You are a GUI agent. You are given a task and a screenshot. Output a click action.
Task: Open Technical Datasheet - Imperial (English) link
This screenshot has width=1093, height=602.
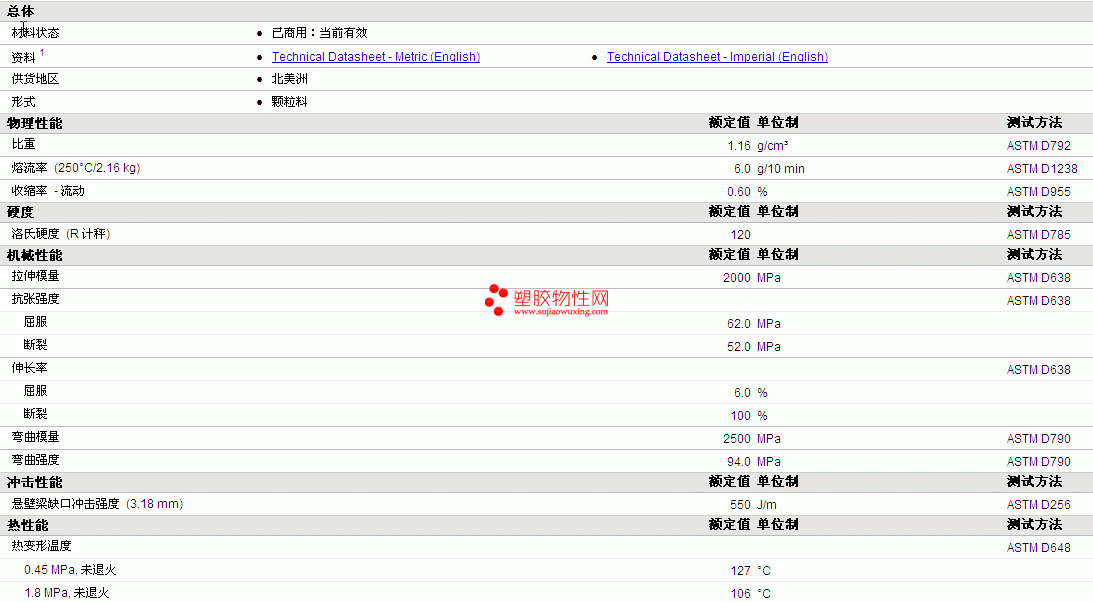click(x=717, y=57)
